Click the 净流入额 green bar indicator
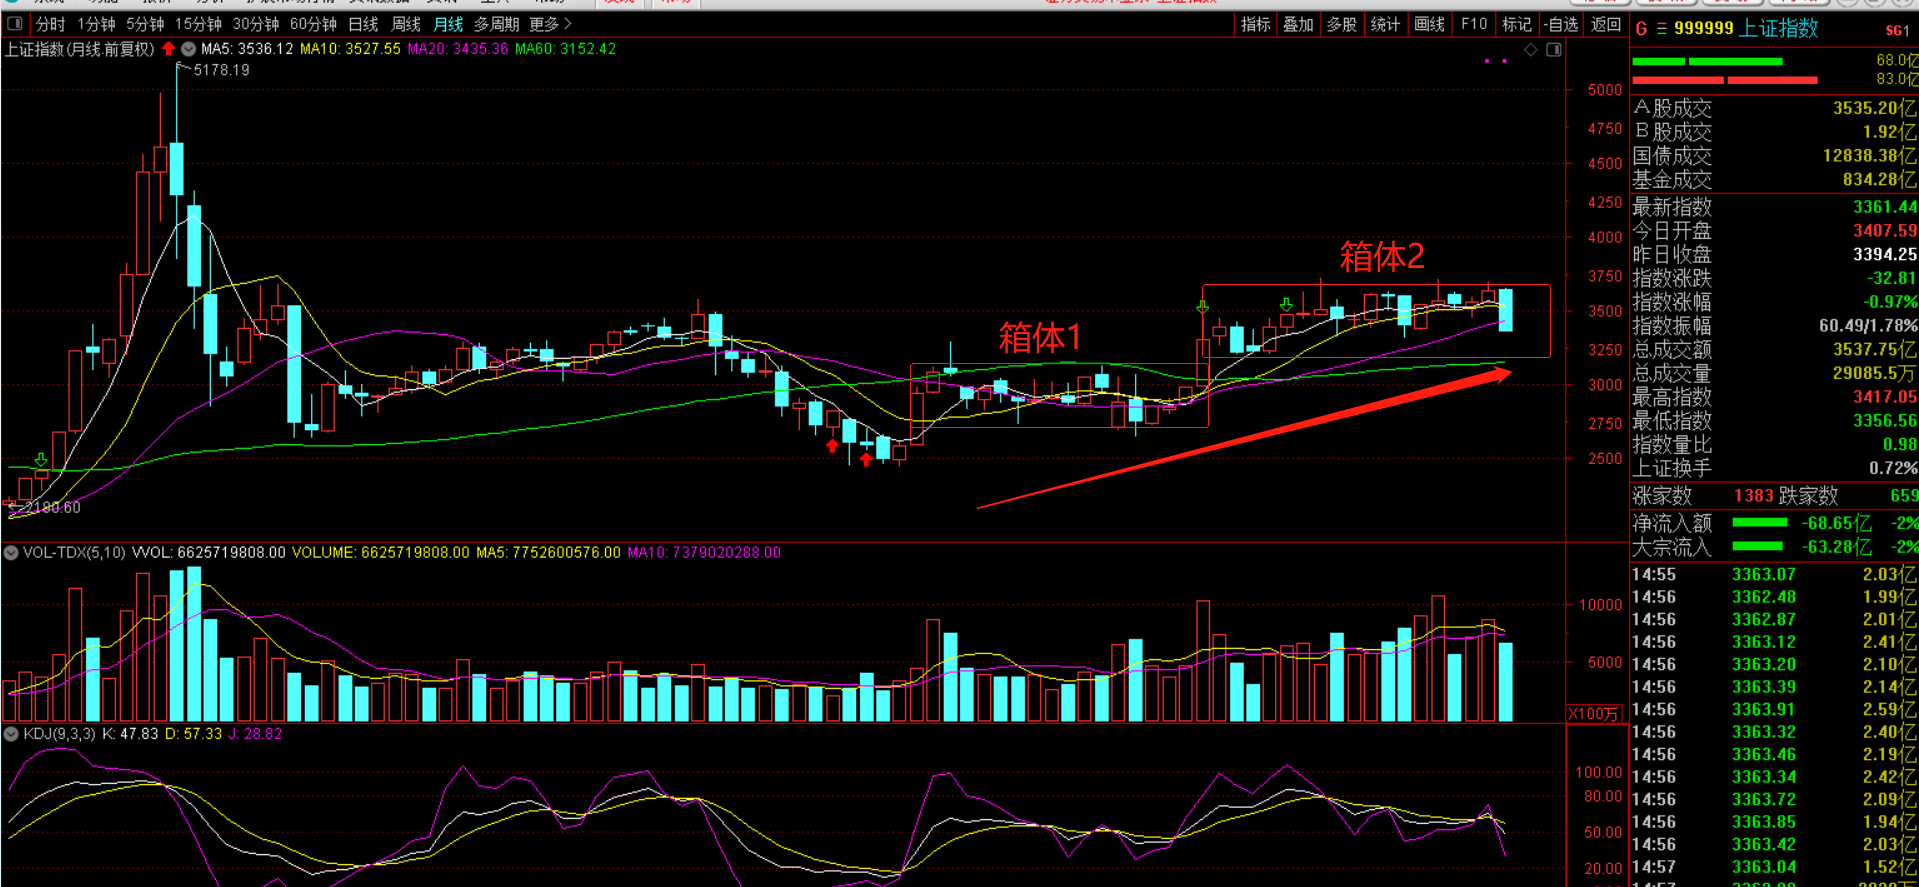 [1759, 523]
